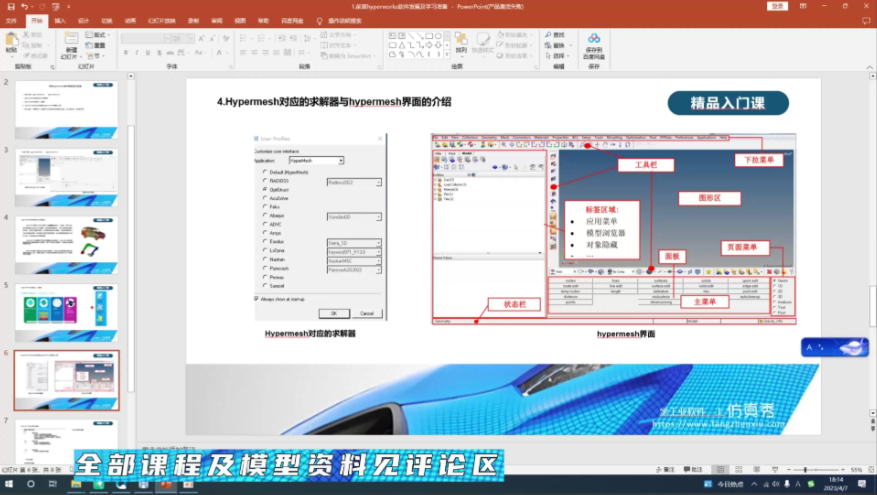This screenshot has width=877, height=495.
Task: Click the 登录 sign-in button
Action: point(777,6)
